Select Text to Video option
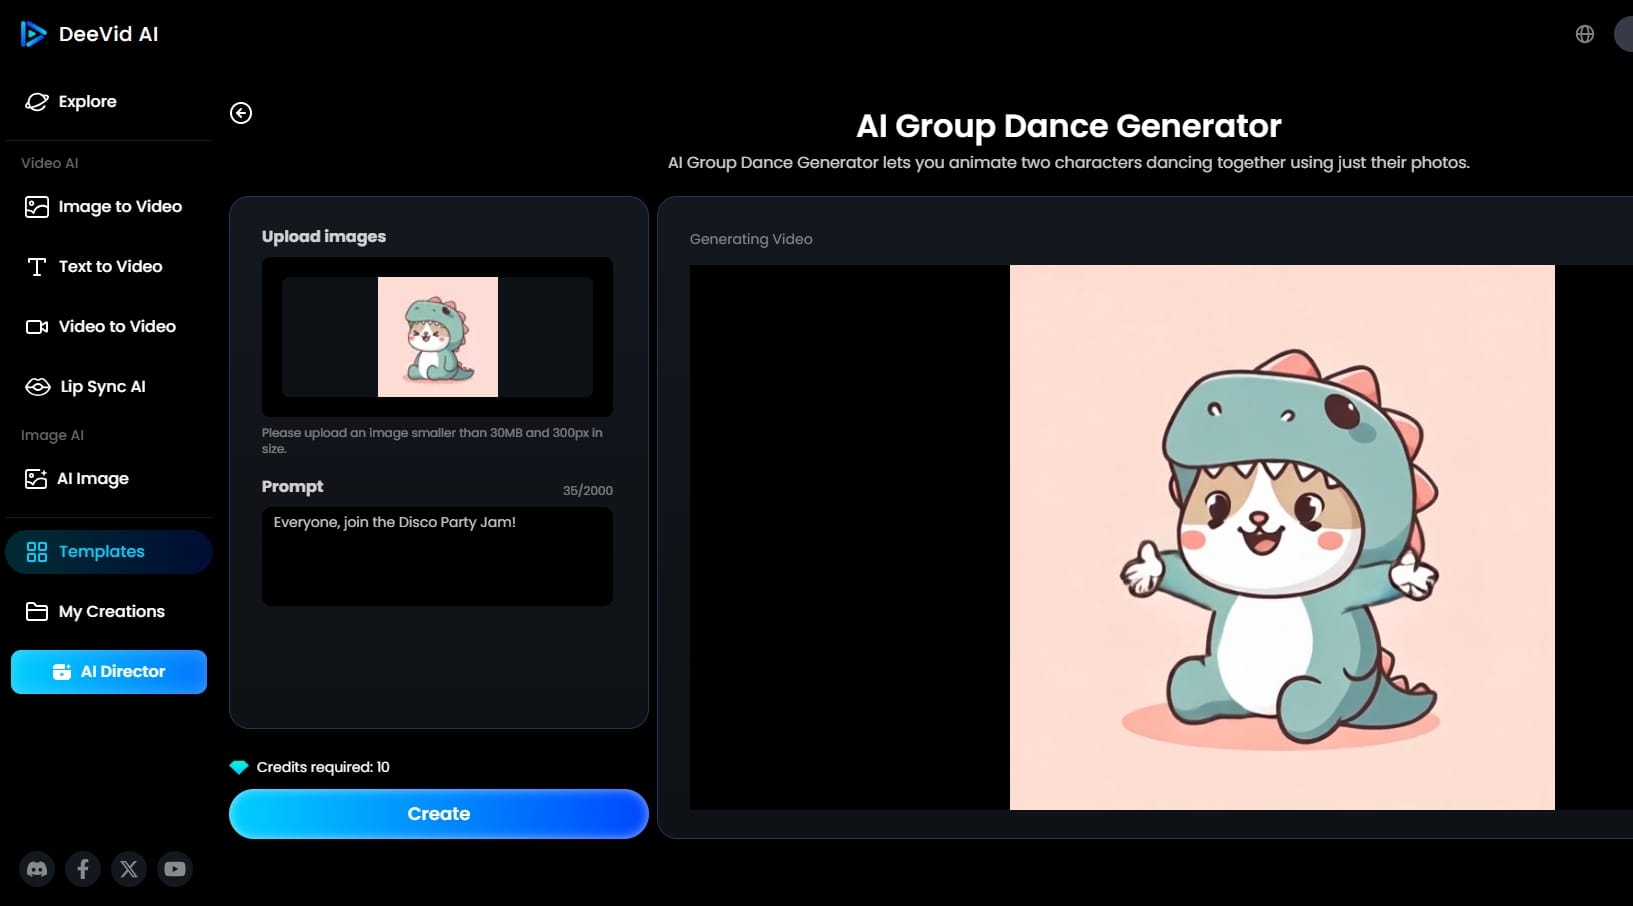 (110, 267)
